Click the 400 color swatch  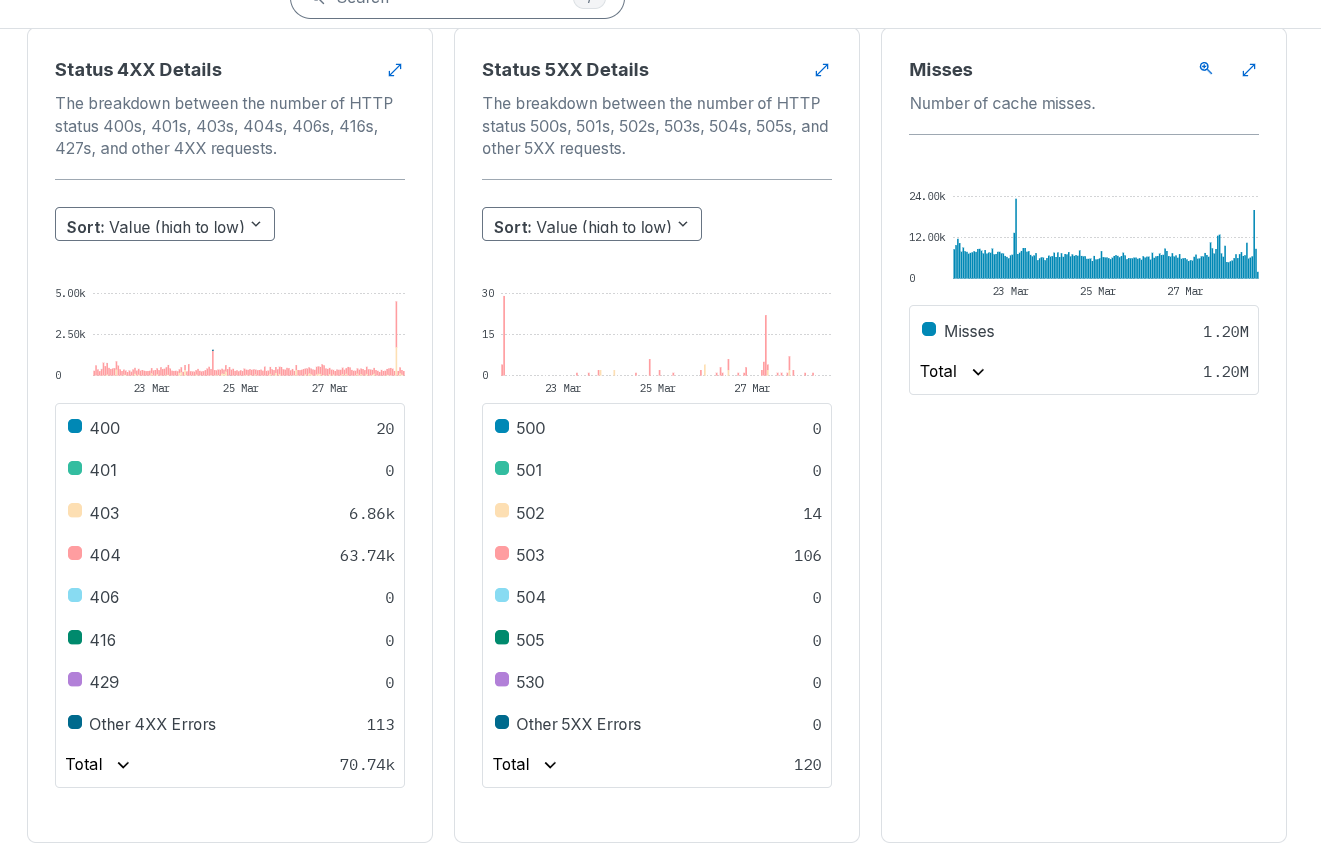point(75,427)
